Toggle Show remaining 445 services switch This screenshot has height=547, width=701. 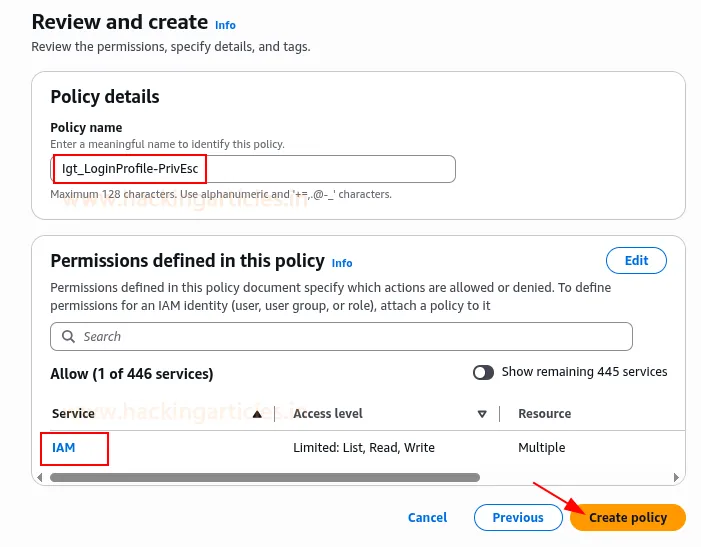click(x=484, y=372)
